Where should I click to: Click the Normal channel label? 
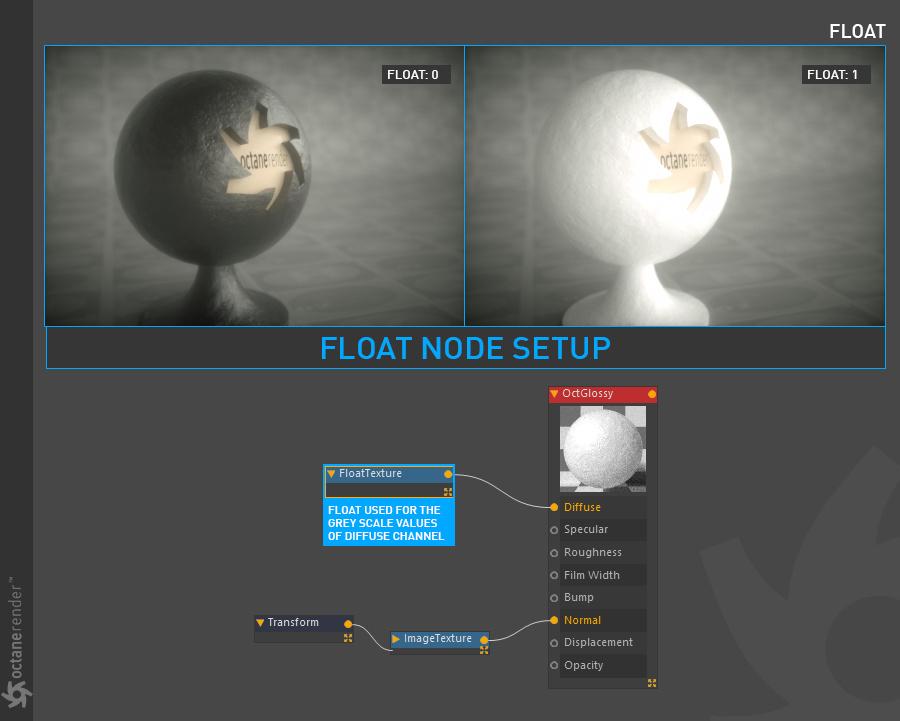point(582,620)
